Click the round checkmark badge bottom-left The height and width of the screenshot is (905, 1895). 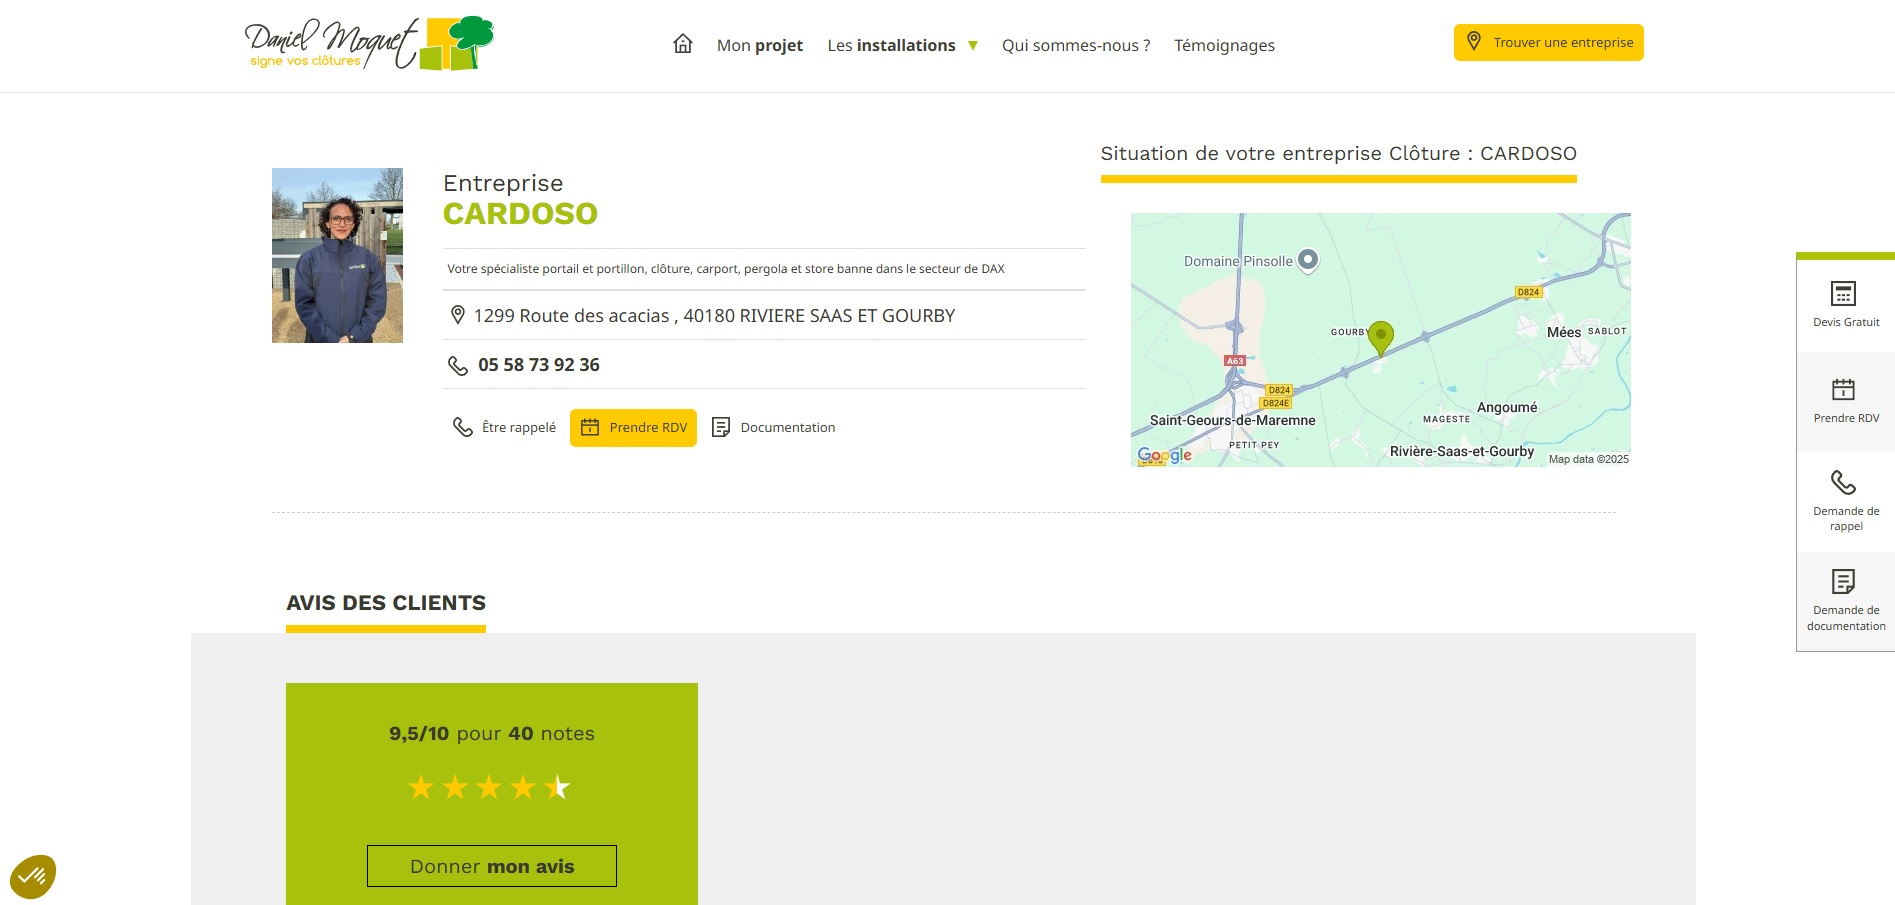[x=33, y=877]
